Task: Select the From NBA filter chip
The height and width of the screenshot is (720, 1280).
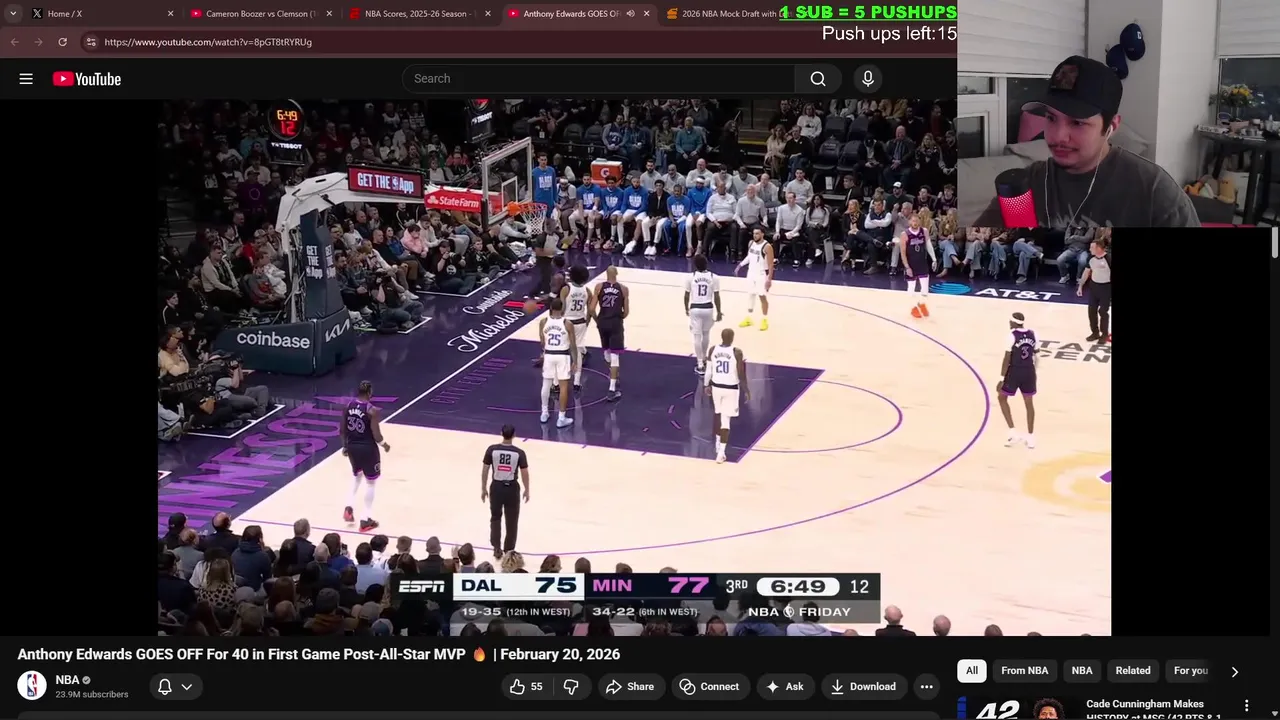Action: (x=1025, y=671)
